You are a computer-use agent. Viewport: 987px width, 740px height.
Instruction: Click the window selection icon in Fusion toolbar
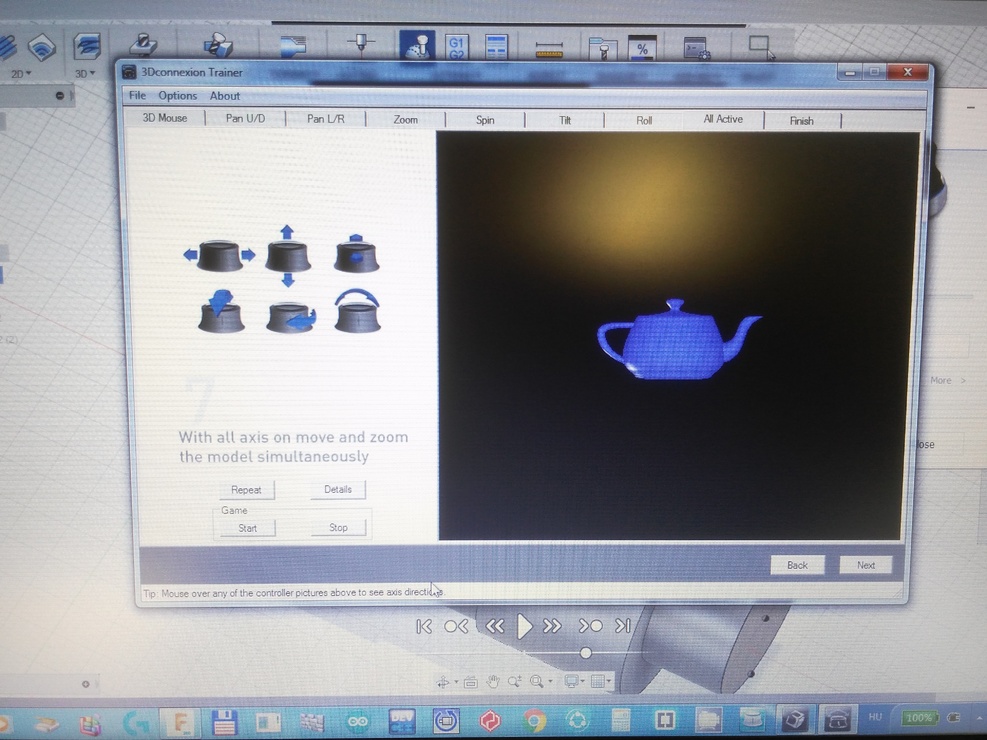(762, 47)
